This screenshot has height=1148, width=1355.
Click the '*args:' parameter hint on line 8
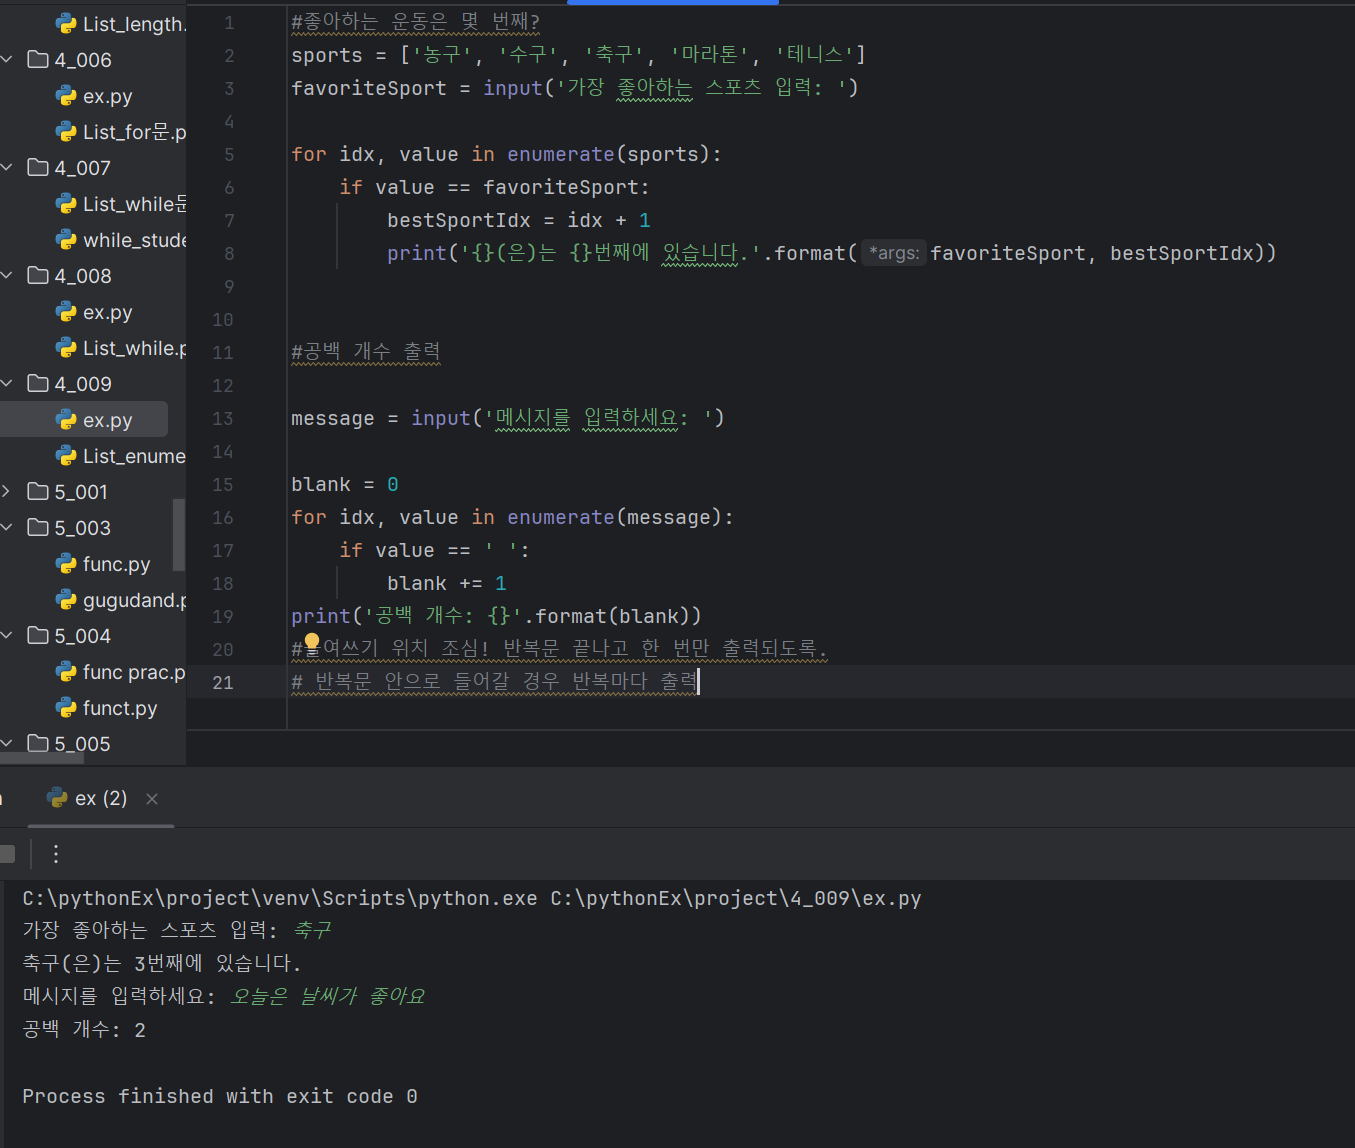[x=894, y=253]
